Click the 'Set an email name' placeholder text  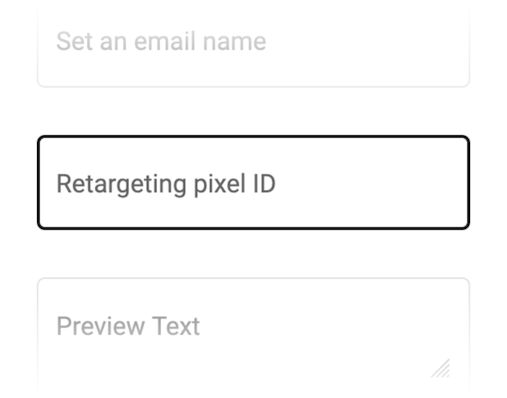coord(161,41)
